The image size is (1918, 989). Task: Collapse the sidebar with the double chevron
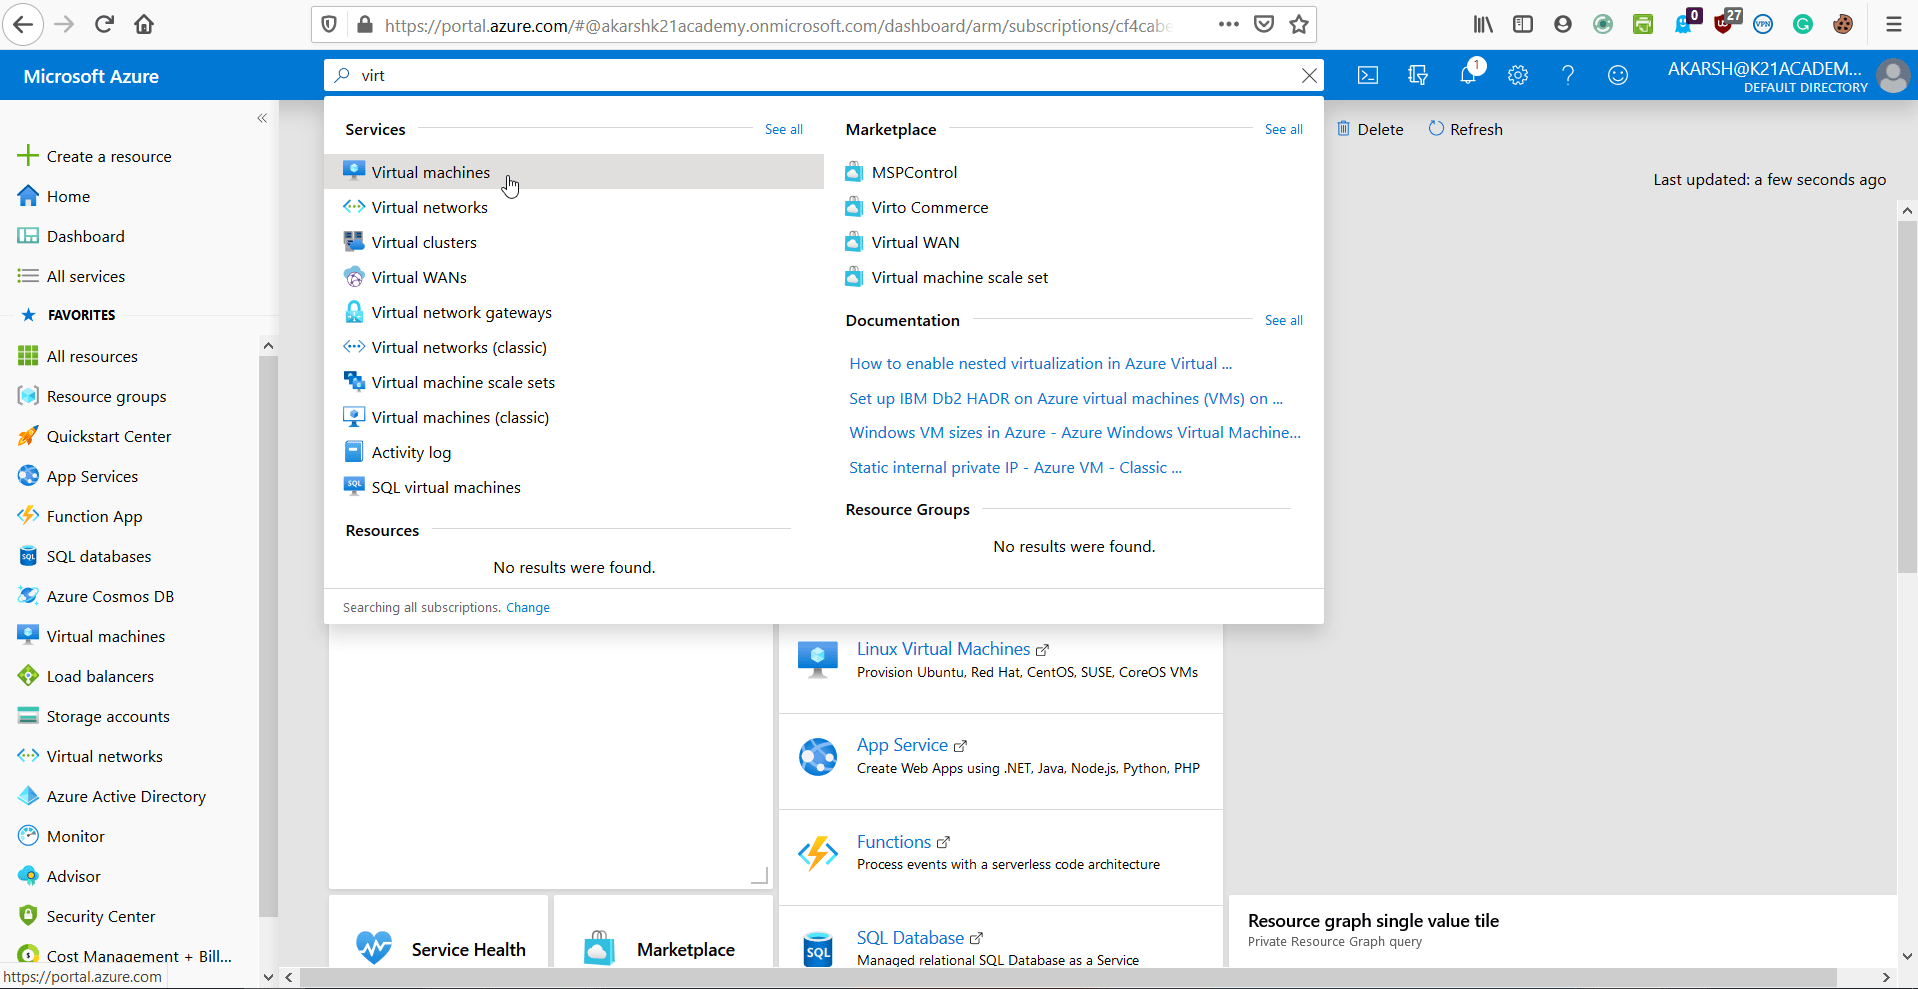[262, 118]
